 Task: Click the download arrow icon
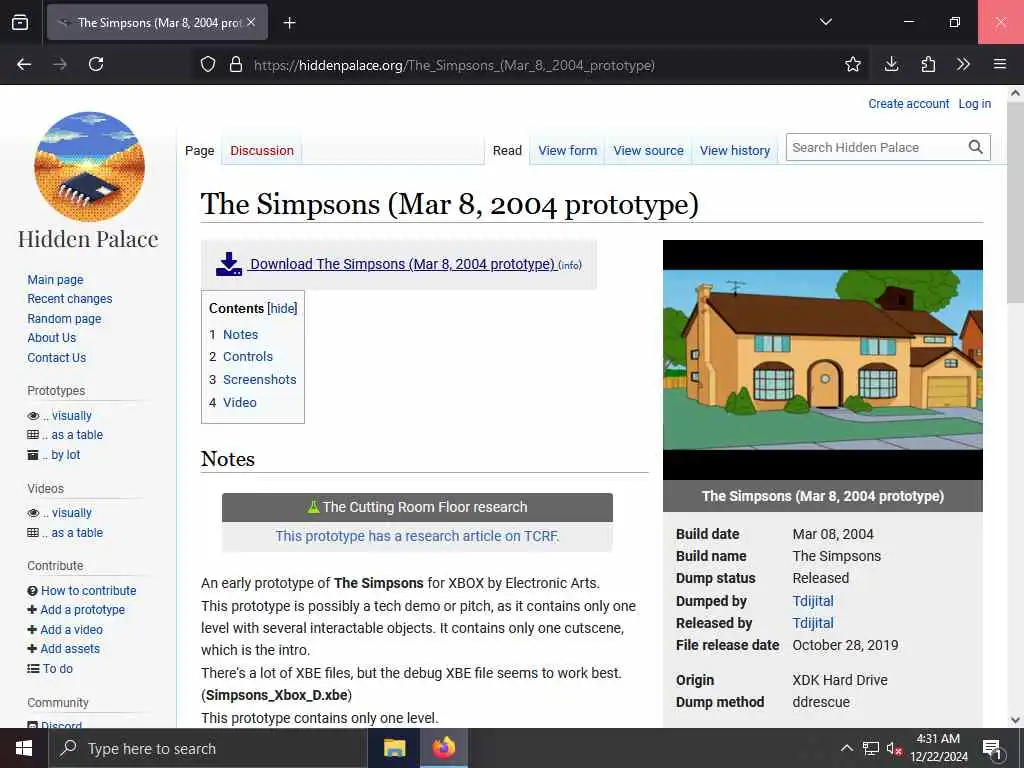tap(229, 264)
